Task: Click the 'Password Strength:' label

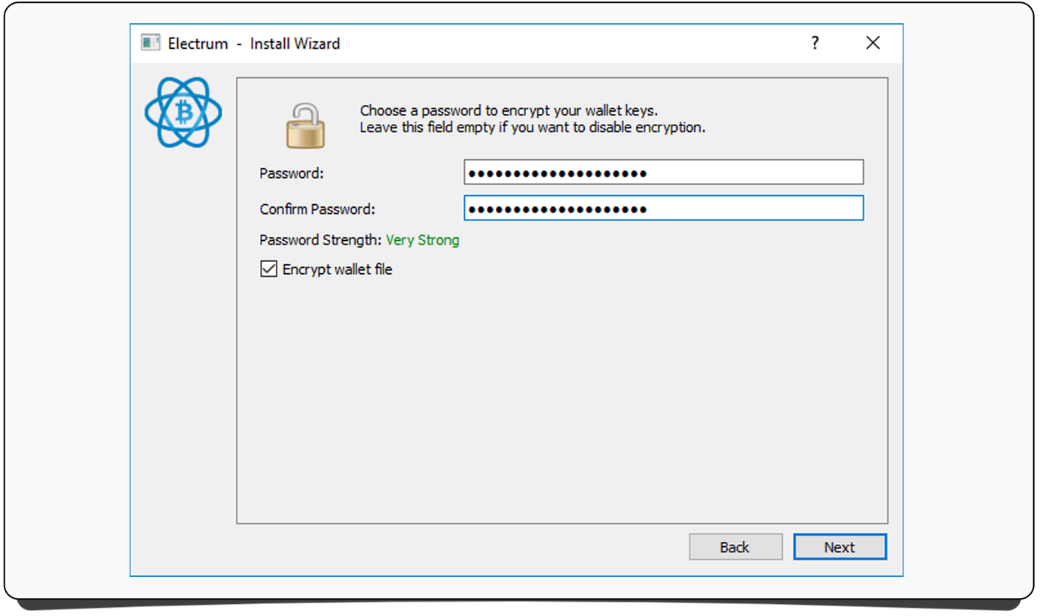Action: [320, 240]
